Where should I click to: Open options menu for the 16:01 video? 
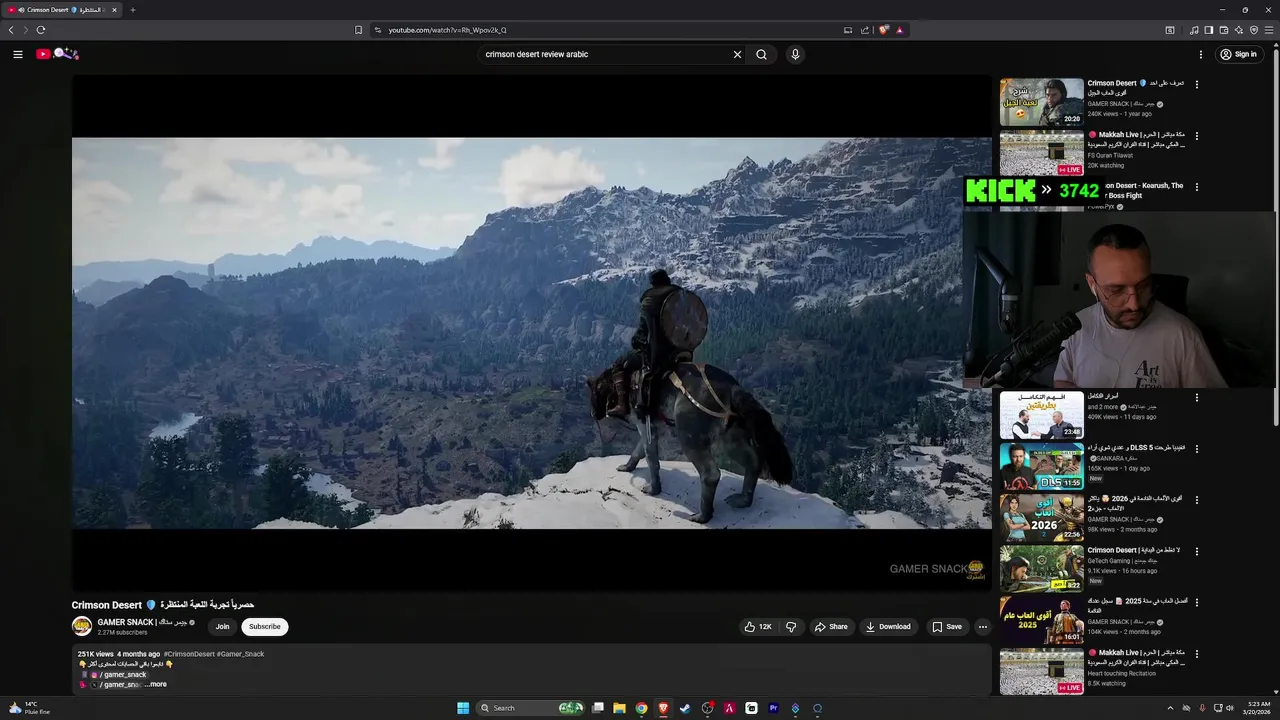pyautogui.click(x=1196, y=603)
